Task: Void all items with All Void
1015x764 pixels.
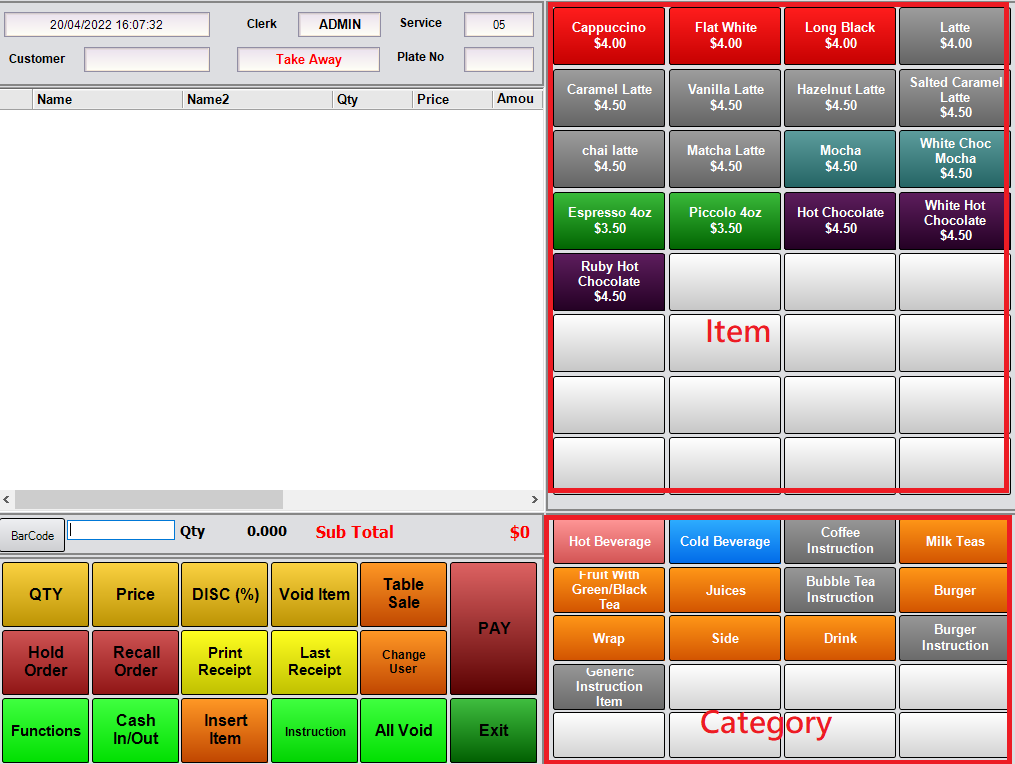Action: tap(403, 730)
